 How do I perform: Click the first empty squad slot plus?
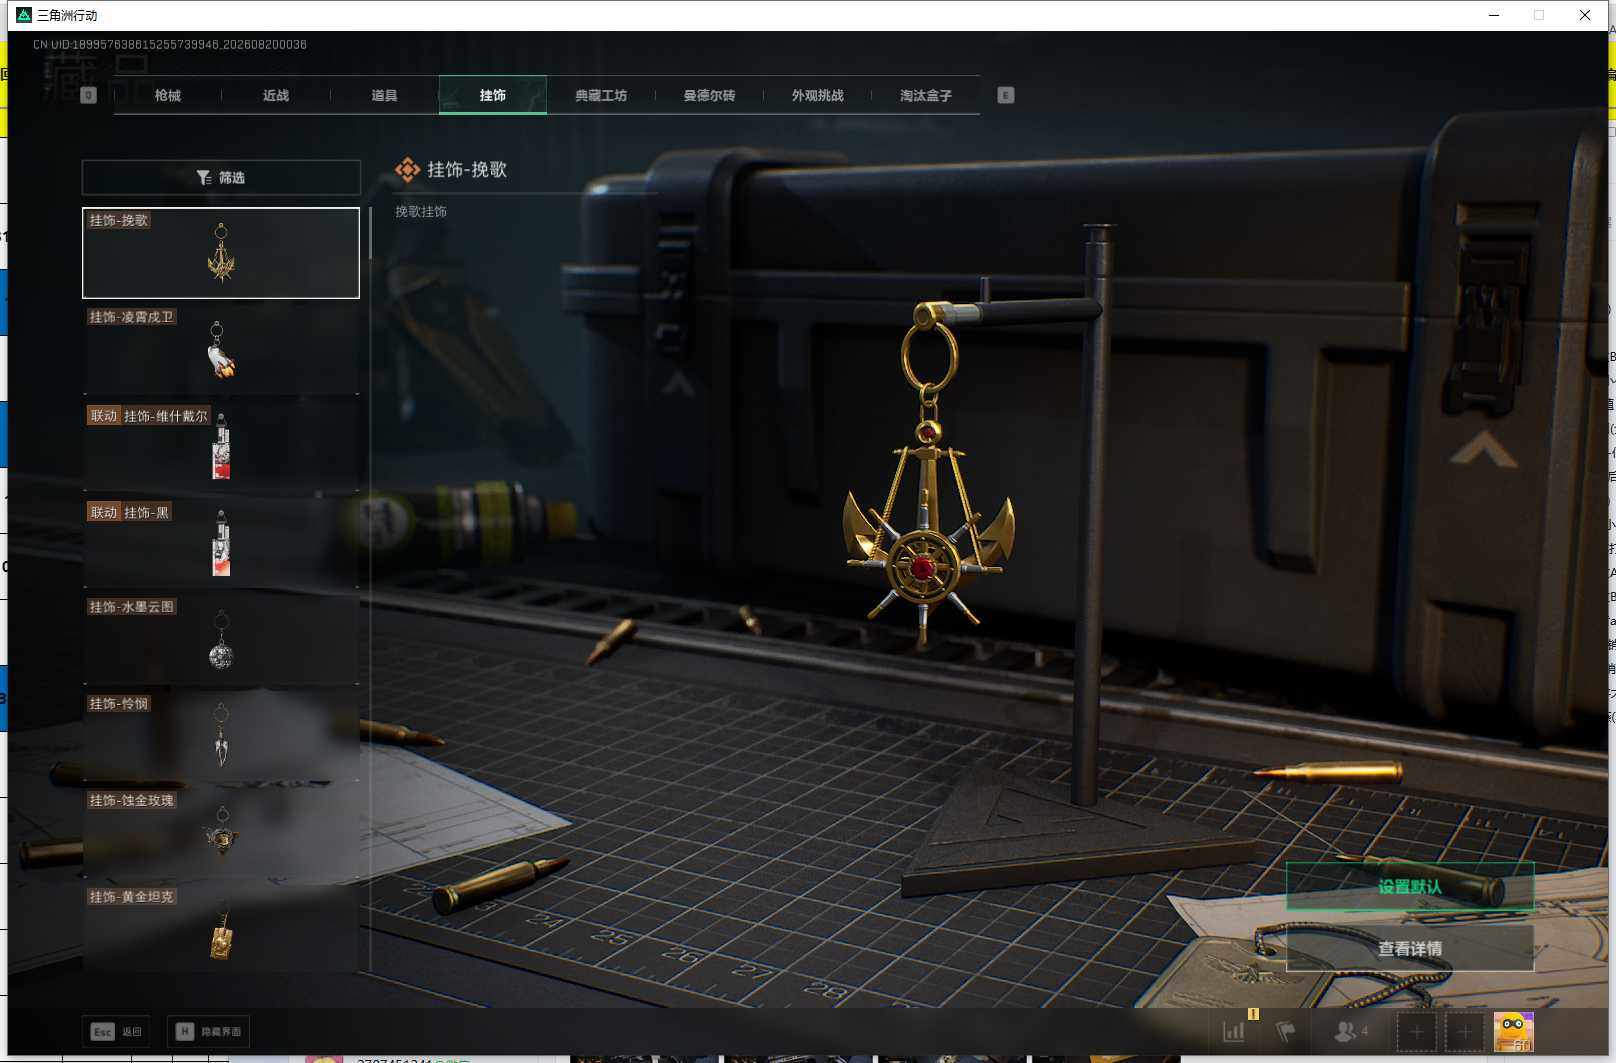1416,1031
